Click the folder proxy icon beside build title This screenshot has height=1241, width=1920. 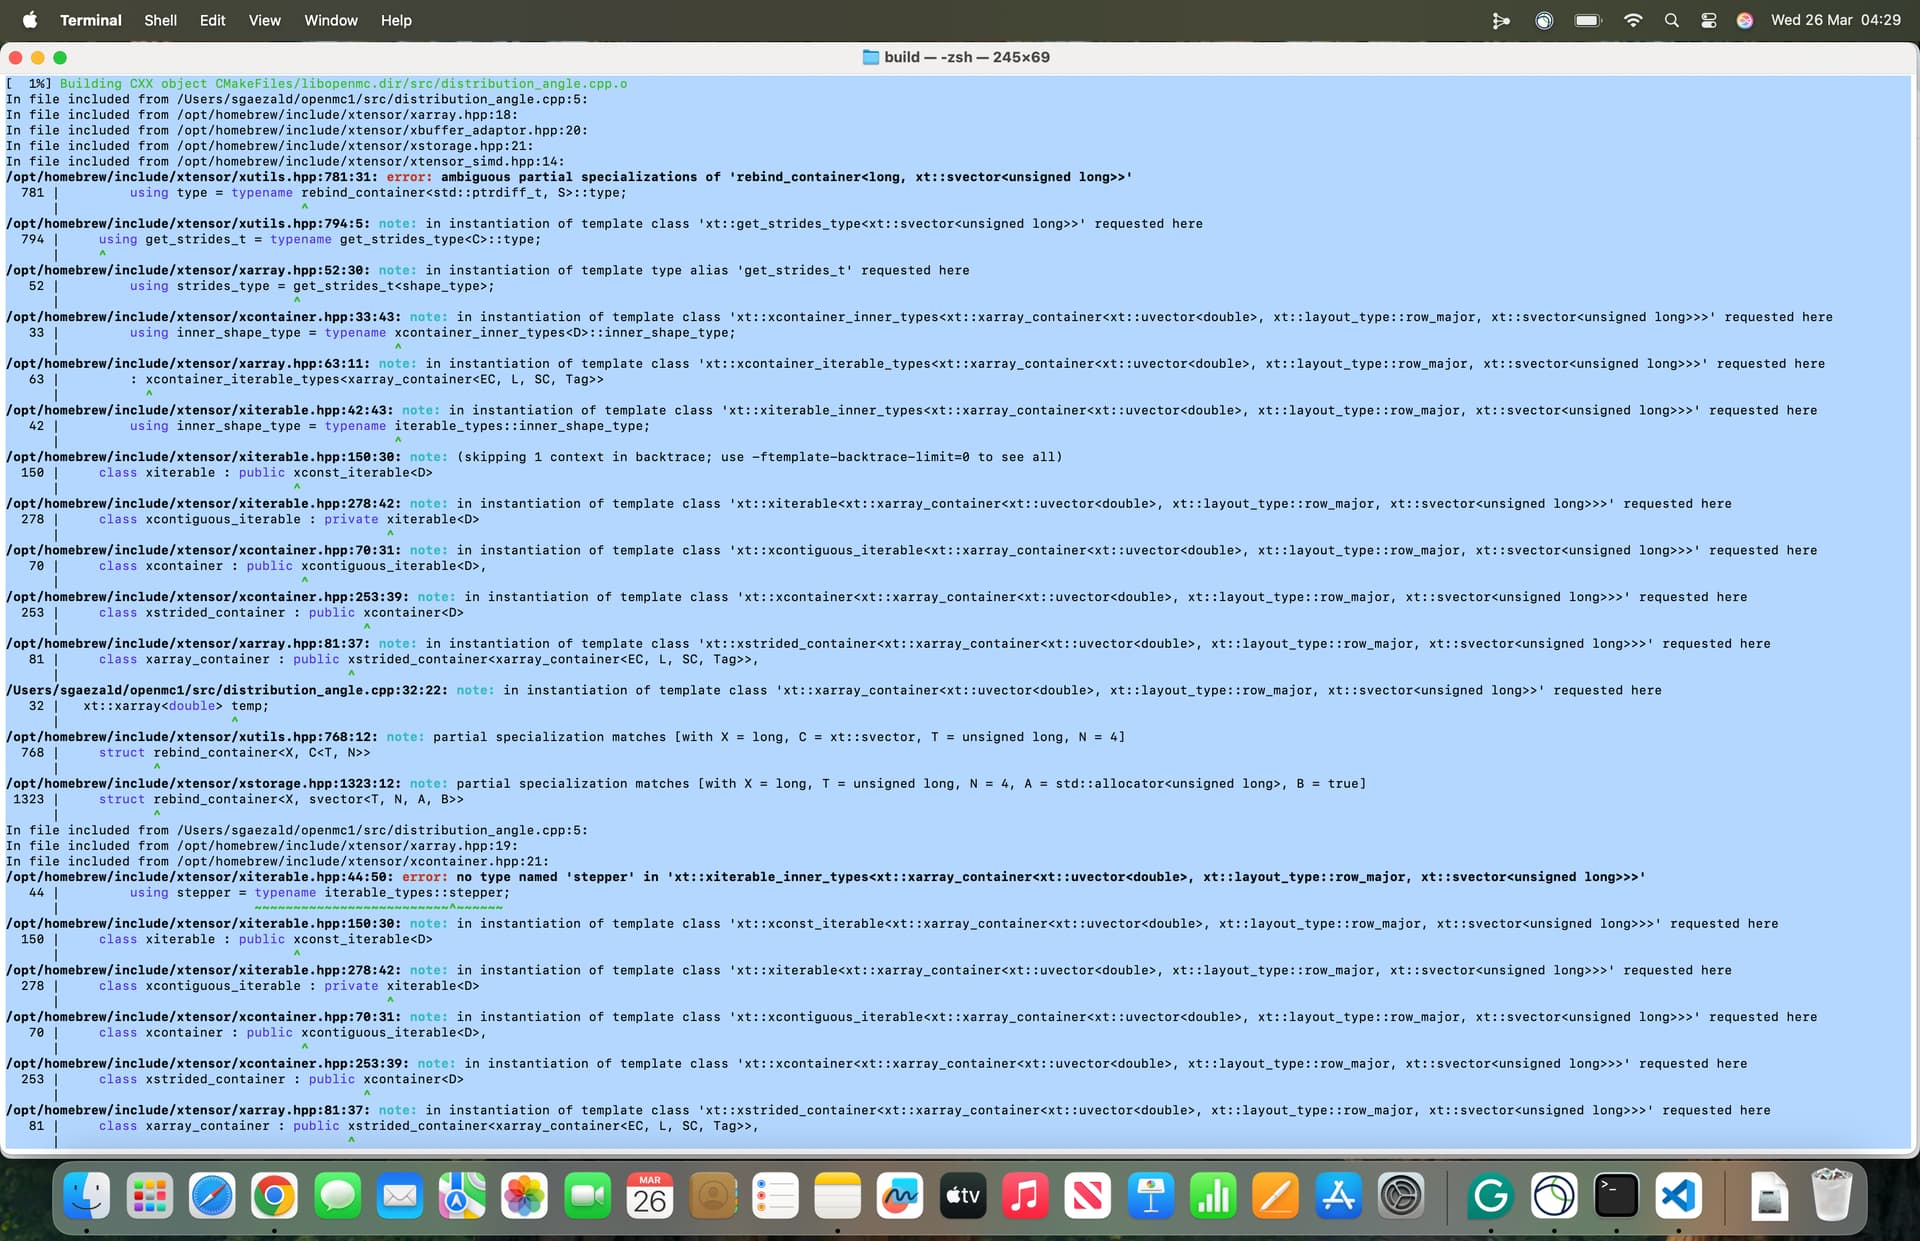pos(870,57)
